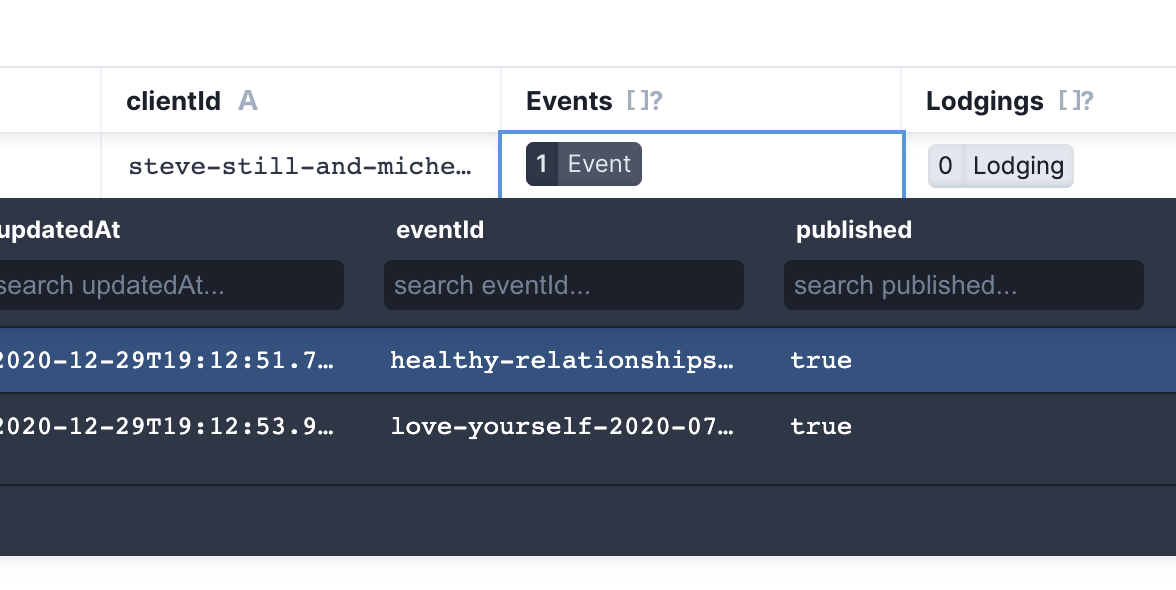This screenshot has height=590, width=1176.
Task: Click the Events column header
Action: pos(700,100)
